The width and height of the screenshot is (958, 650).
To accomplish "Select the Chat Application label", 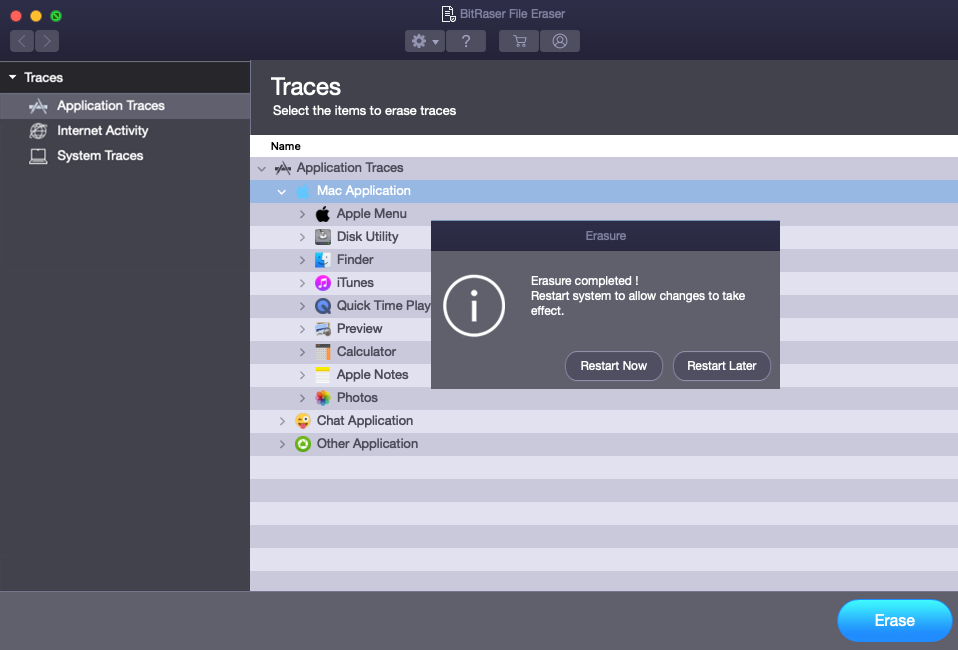I will pos(365,421).
